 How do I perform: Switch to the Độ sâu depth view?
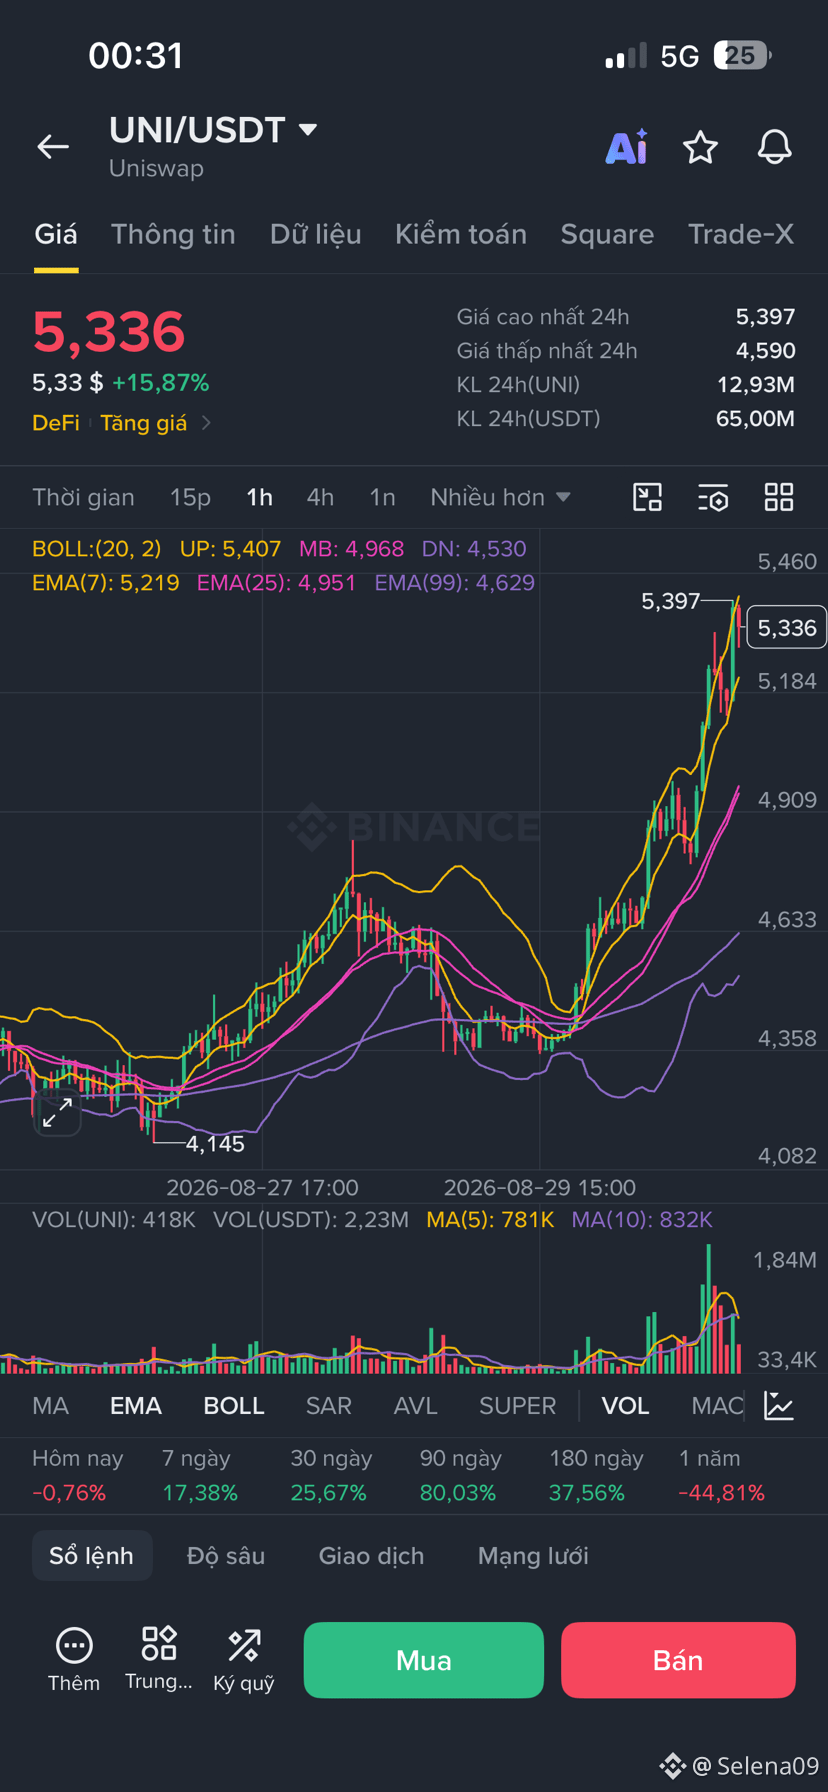(226, 1555)
